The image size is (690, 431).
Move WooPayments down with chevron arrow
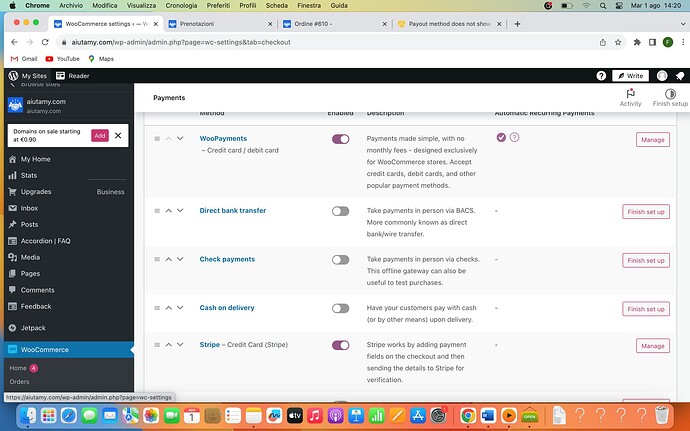coord(180,138)
